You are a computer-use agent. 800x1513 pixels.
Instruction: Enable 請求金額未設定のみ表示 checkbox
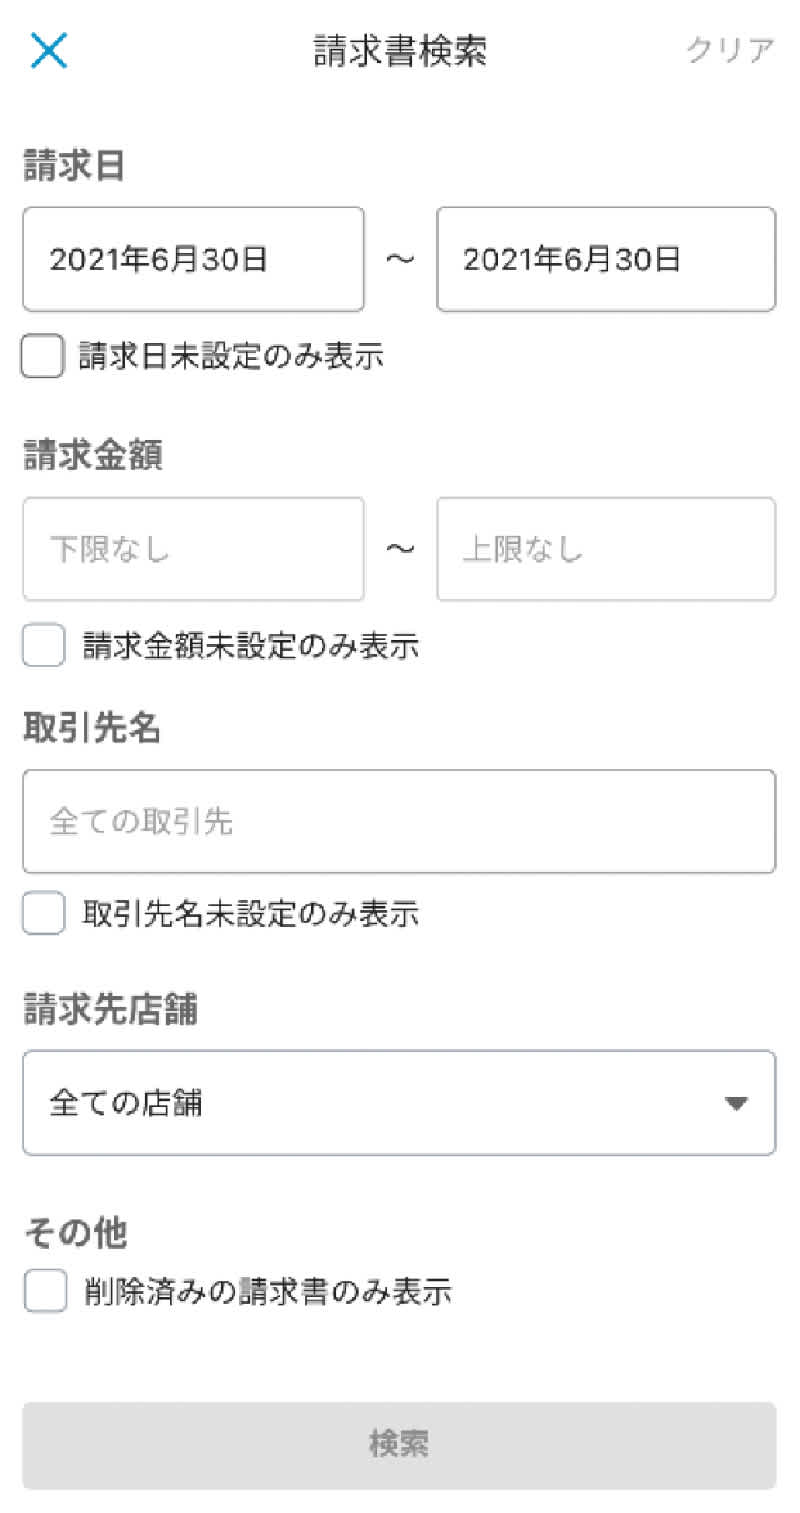point(44,646)
